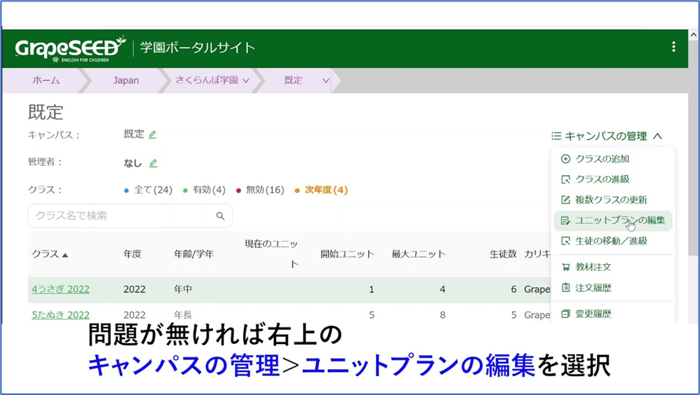700x395 pixels.
Task: Click the 開始ユニット column header
Action: click(347, 254)
